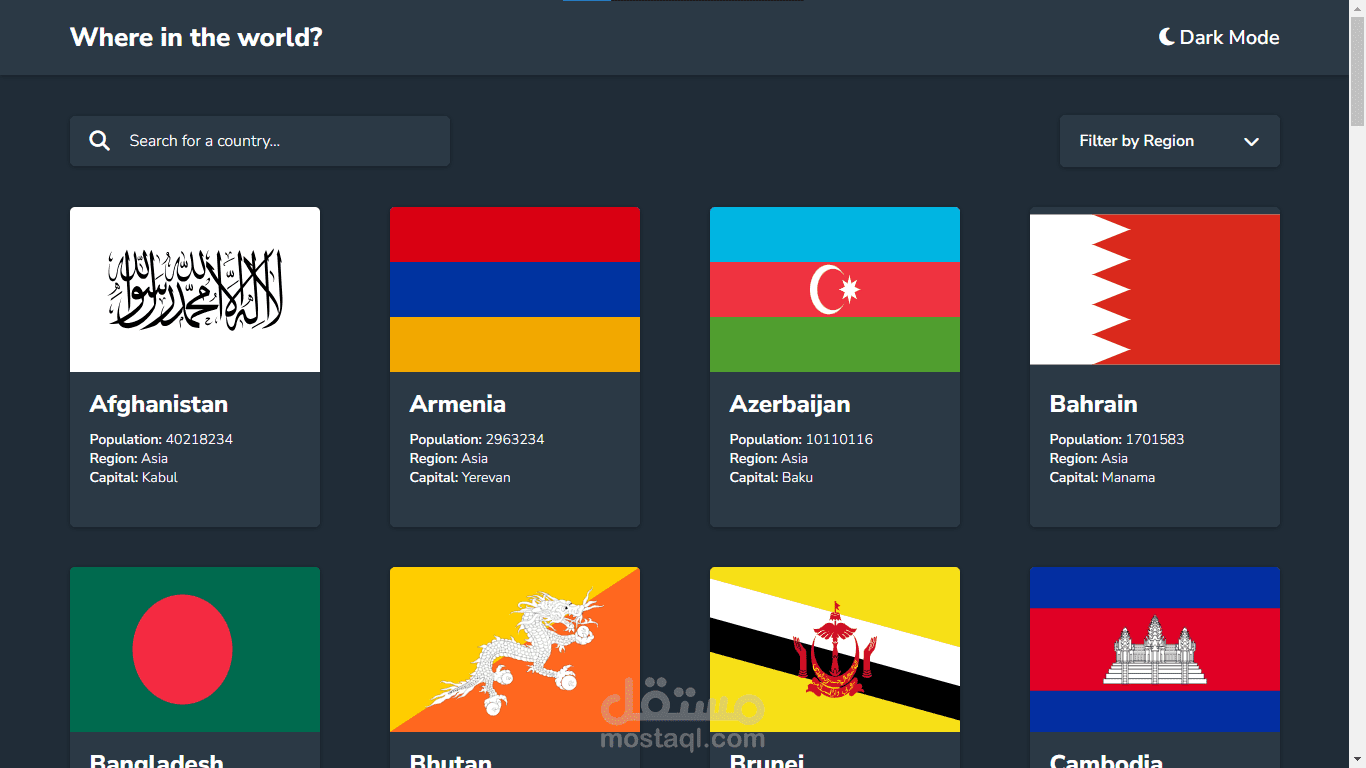Click Azerbaijan population 10110116
Viewport: 1366px width, 768px height.
pos(801,439)
